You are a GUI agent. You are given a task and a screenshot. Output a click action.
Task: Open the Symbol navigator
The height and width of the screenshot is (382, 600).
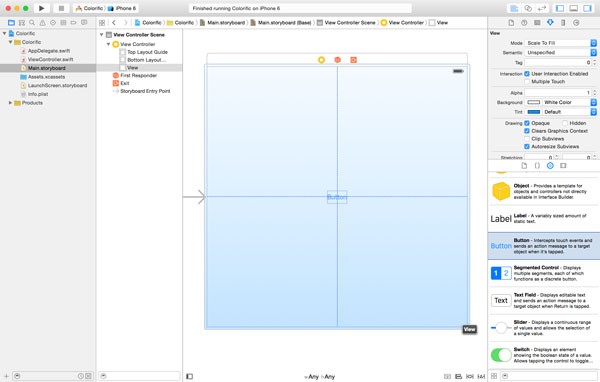pos(22,23)
